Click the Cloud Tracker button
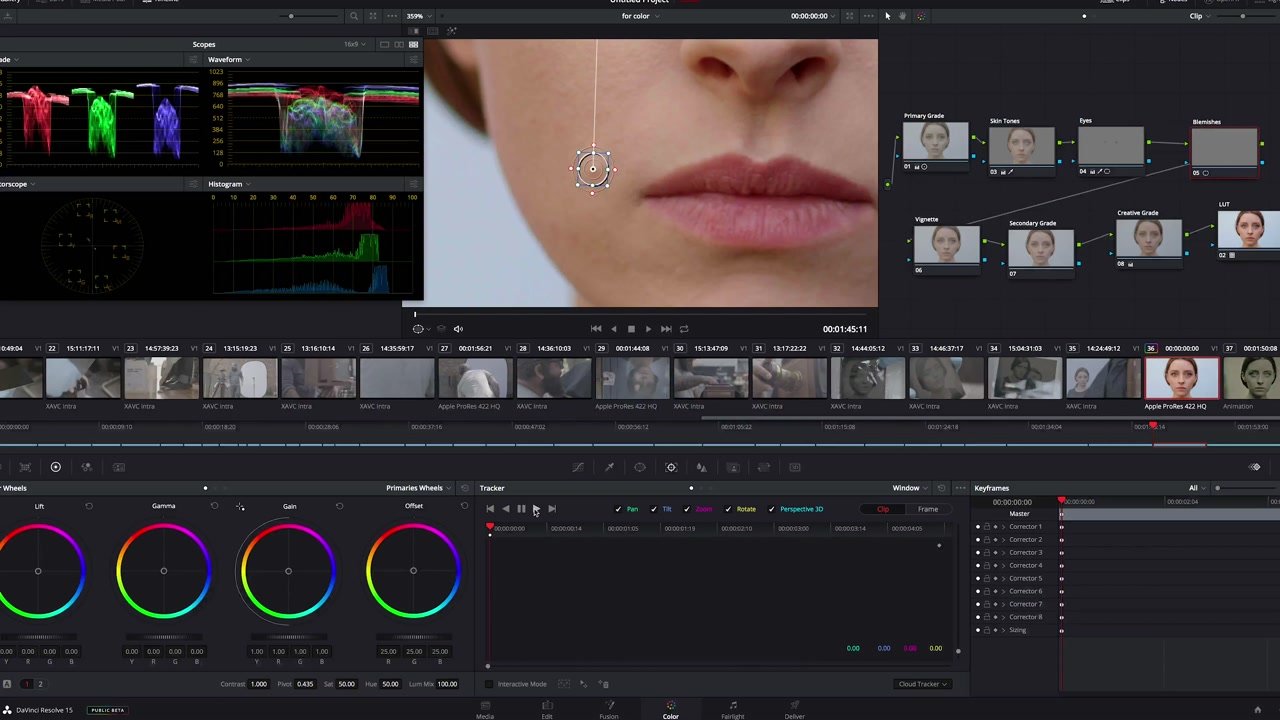The width and height of the screenshot is (1280, 720). pos(921,684)
